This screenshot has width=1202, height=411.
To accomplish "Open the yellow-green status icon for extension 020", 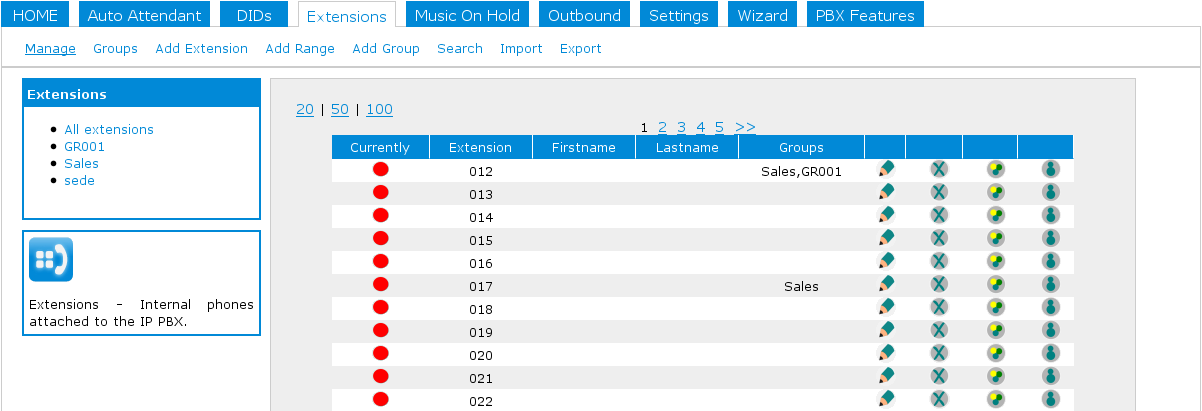I will [x=995, y=353].
